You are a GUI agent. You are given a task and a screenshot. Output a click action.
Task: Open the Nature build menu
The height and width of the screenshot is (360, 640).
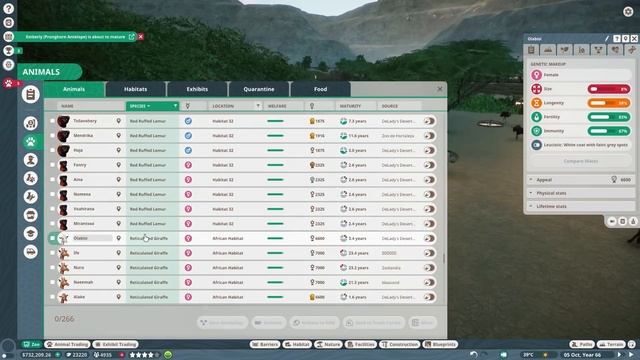pos(328,344)
